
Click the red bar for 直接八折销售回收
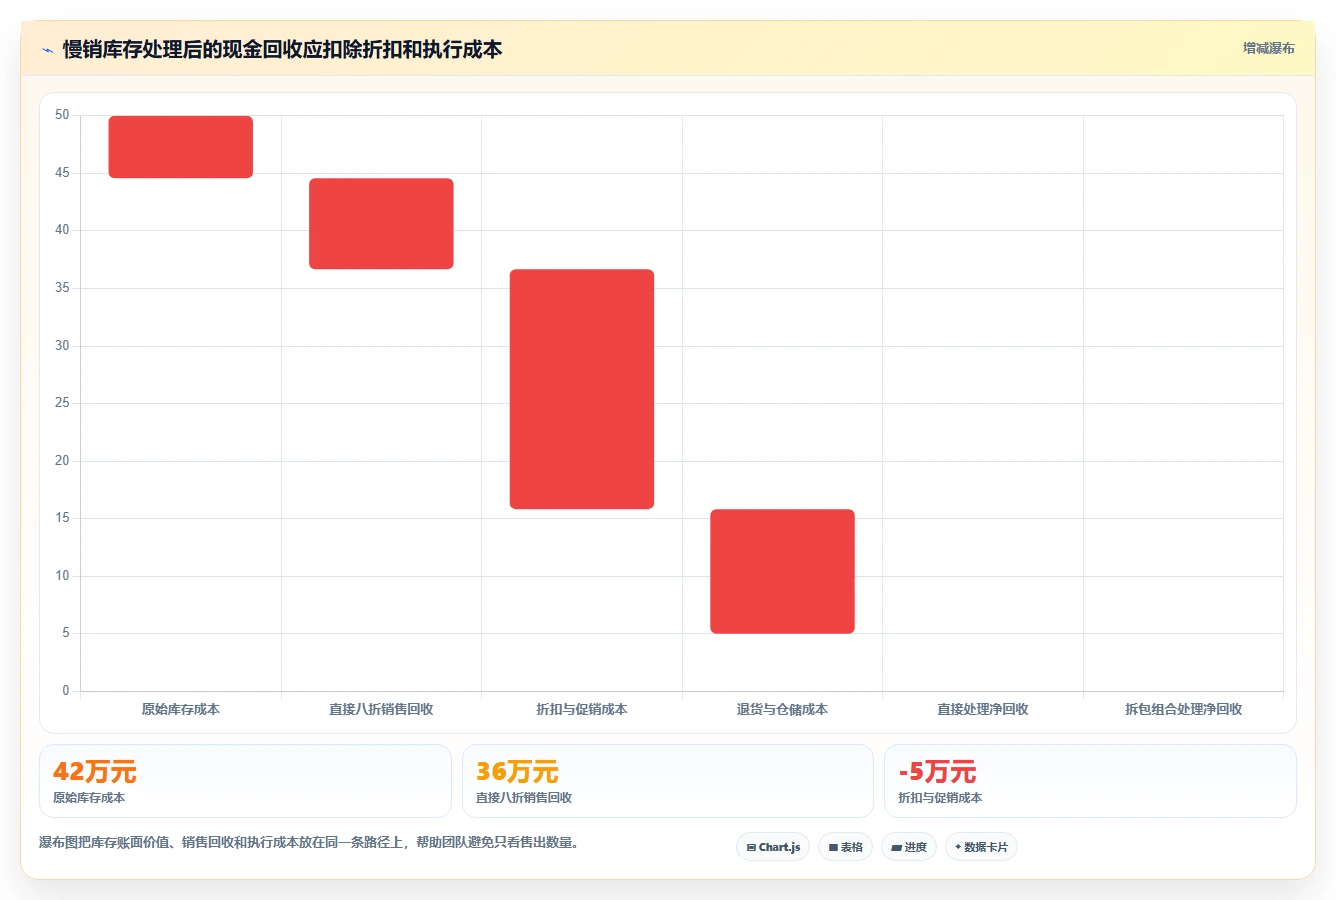click(381, 224)
